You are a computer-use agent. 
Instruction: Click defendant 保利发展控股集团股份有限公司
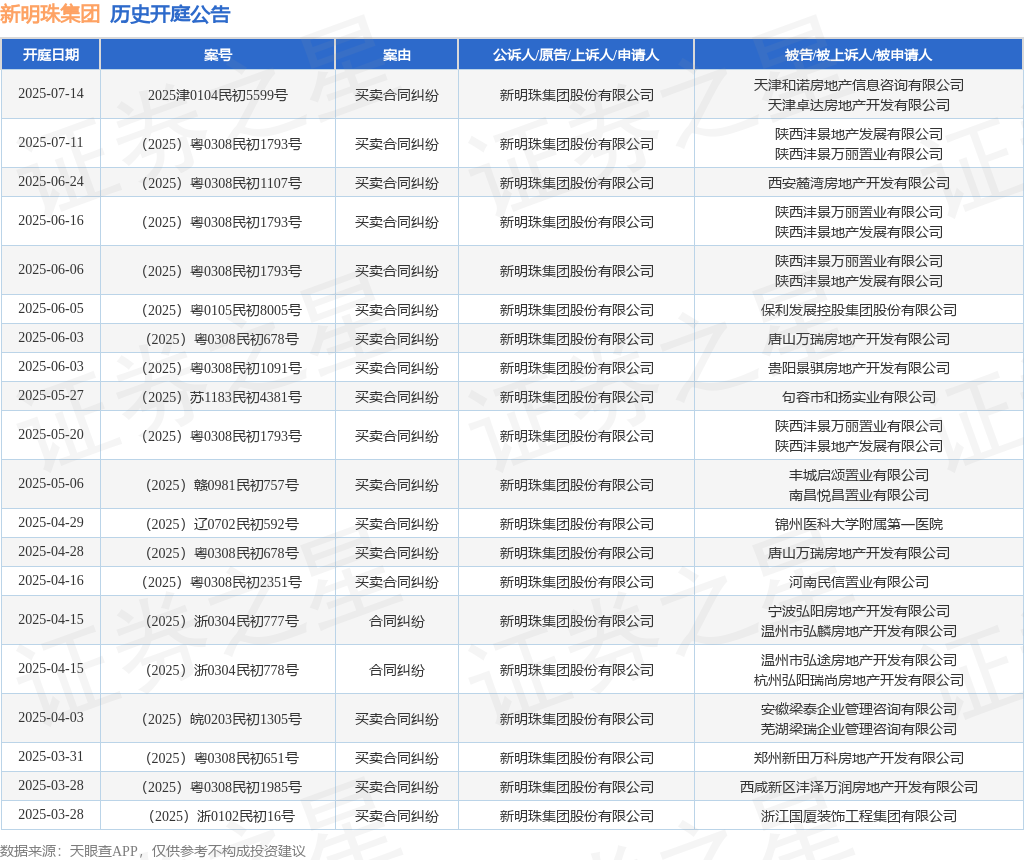coord(858,310)
